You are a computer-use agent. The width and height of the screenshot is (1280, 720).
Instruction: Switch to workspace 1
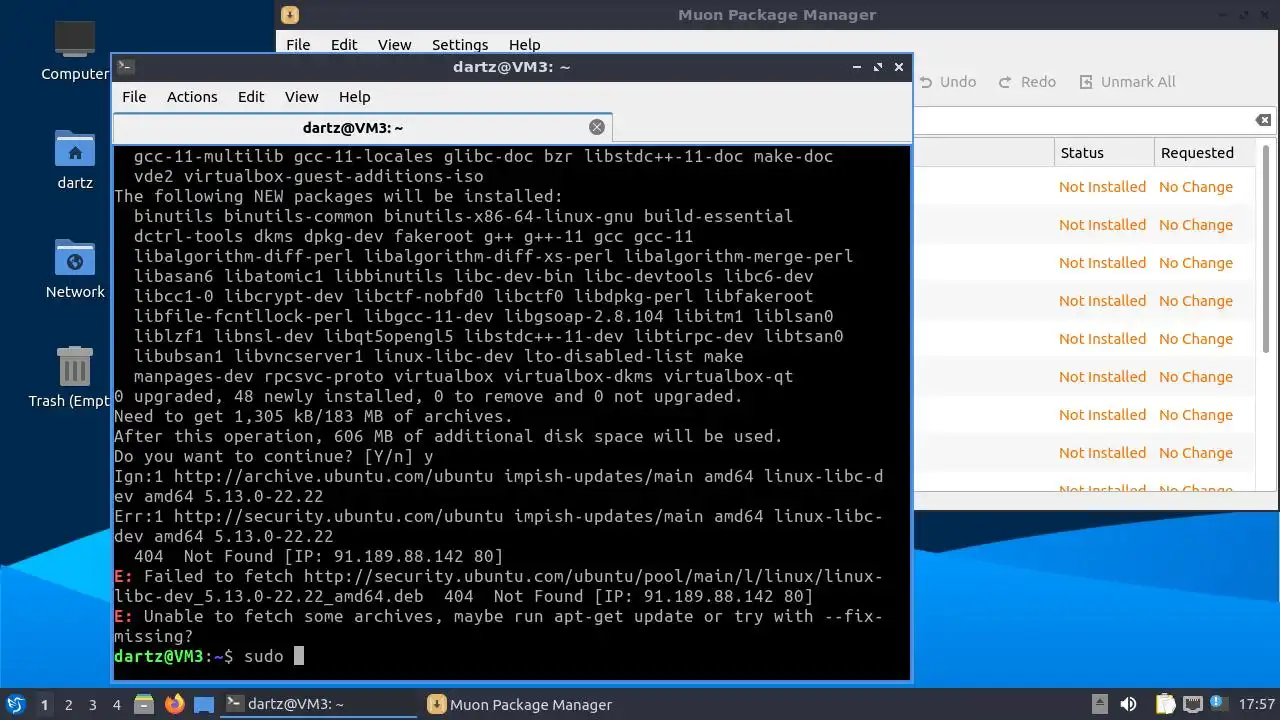coord(44,704)
